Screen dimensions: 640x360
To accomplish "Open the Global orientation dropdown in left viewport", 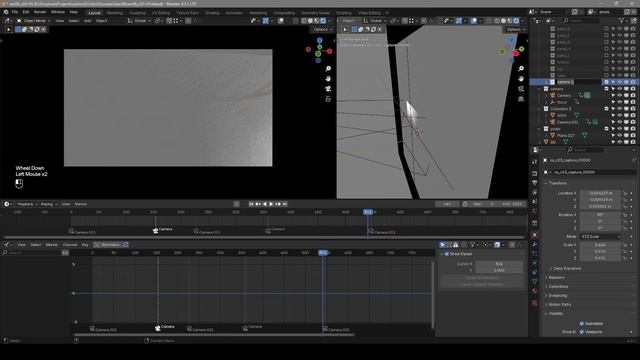I will (139, 20).
